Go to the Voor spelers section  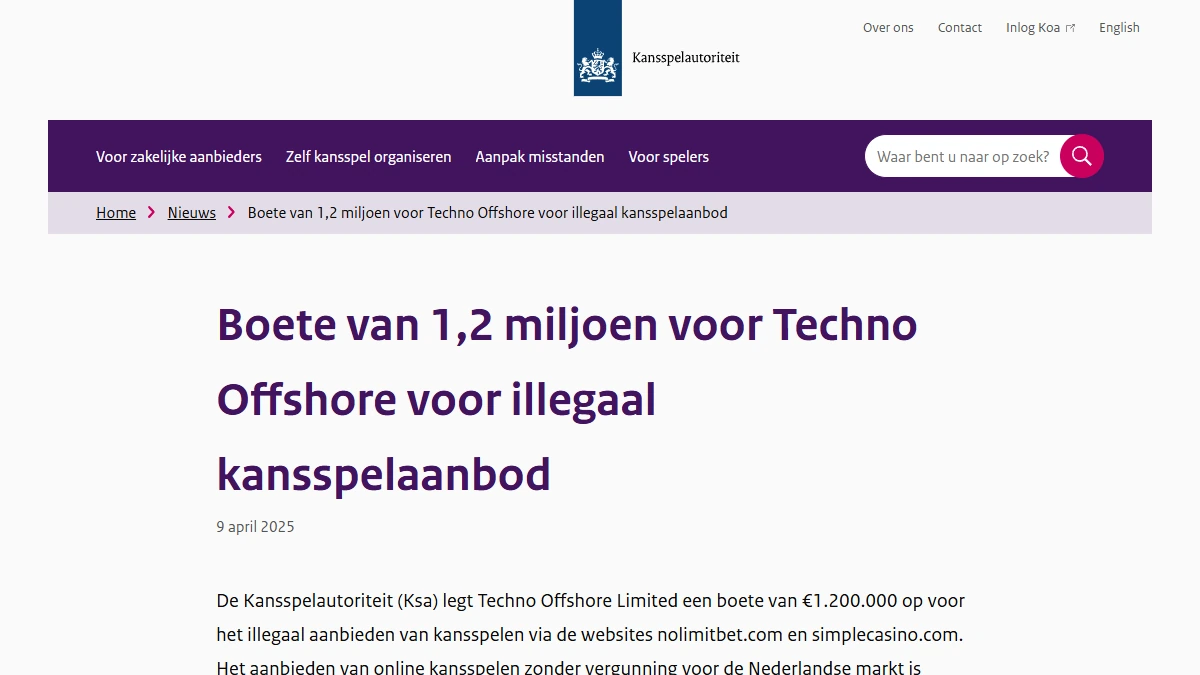pyautogui.click(x=669, y=156)
